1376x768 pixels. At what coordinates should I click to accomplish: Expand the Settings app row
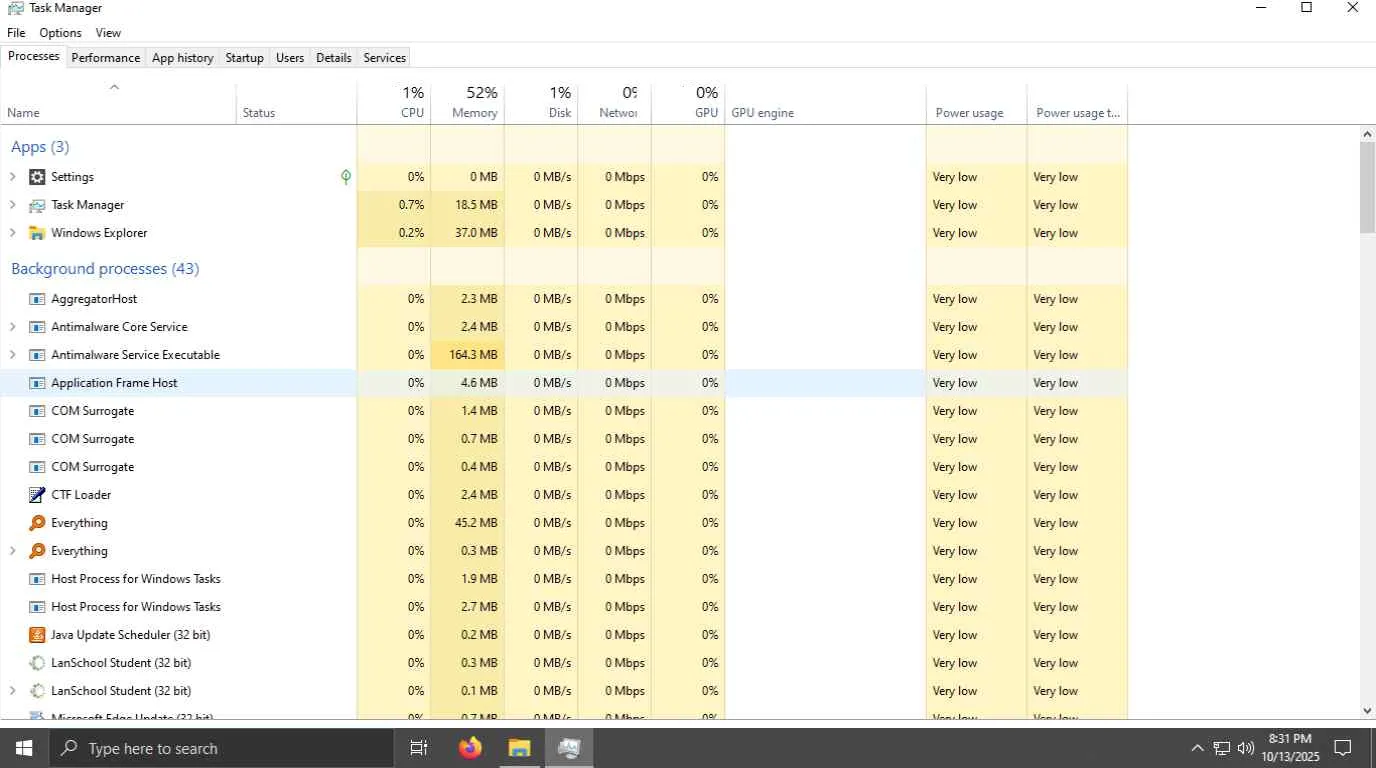tap(13, 177)
